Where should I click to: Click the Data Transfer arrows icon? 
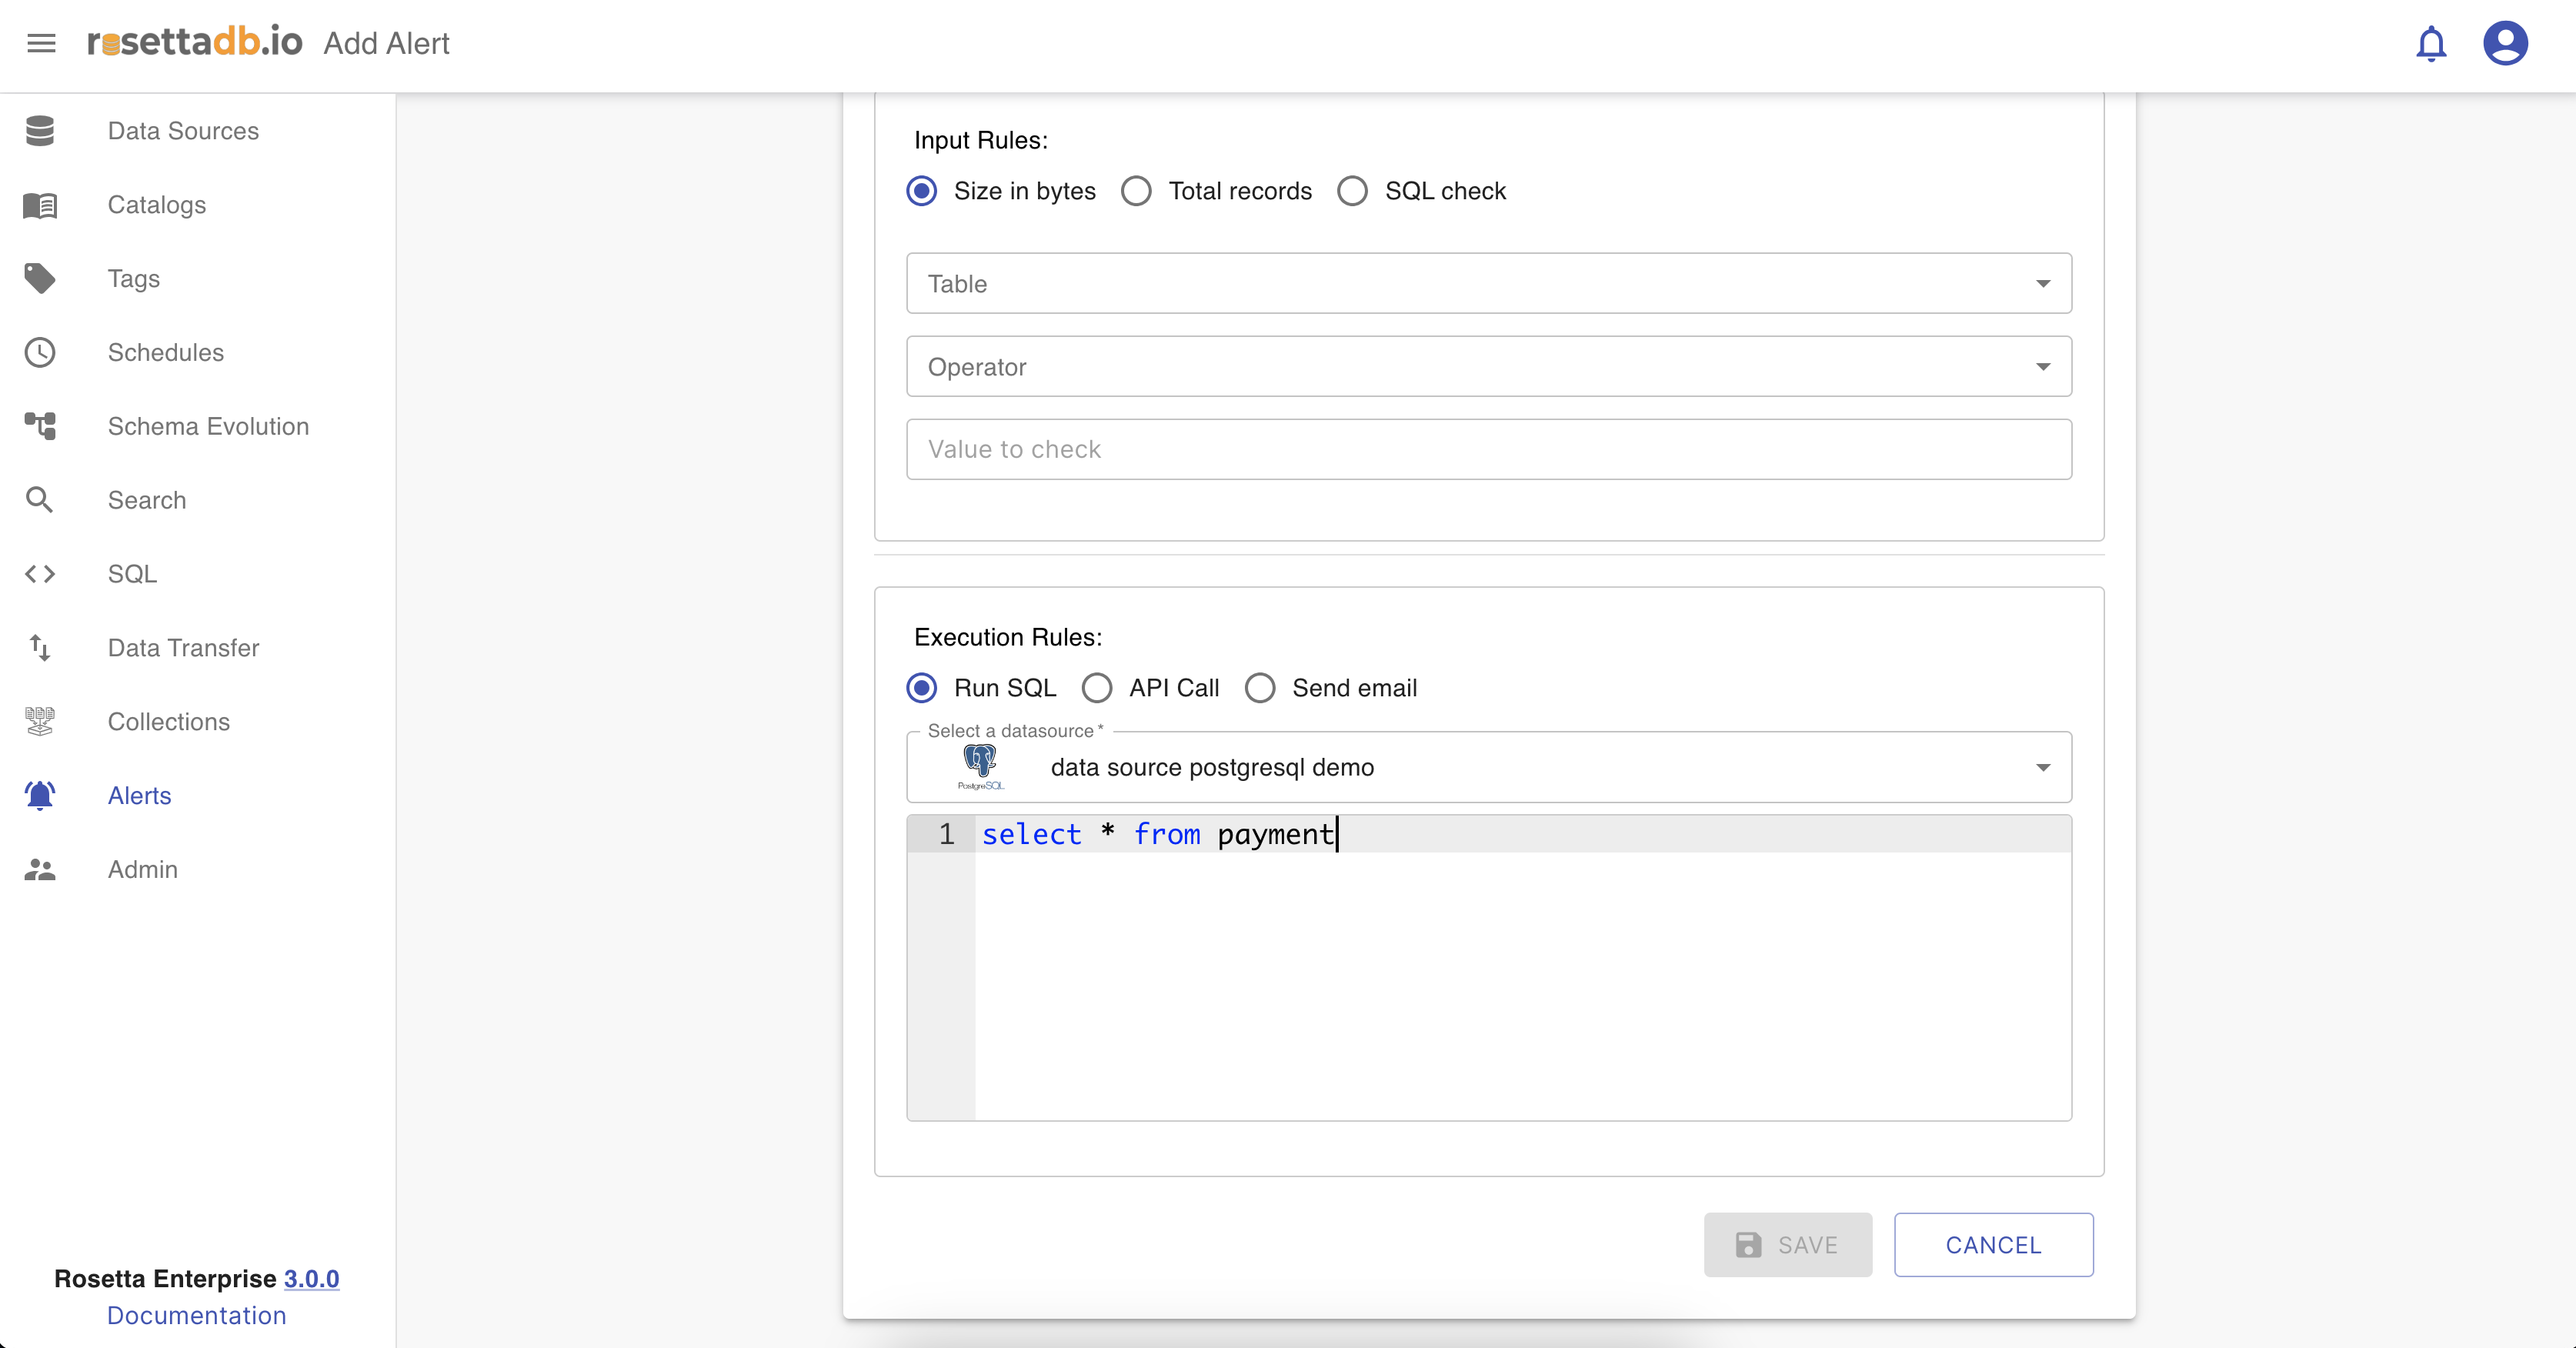pos(40,648)
